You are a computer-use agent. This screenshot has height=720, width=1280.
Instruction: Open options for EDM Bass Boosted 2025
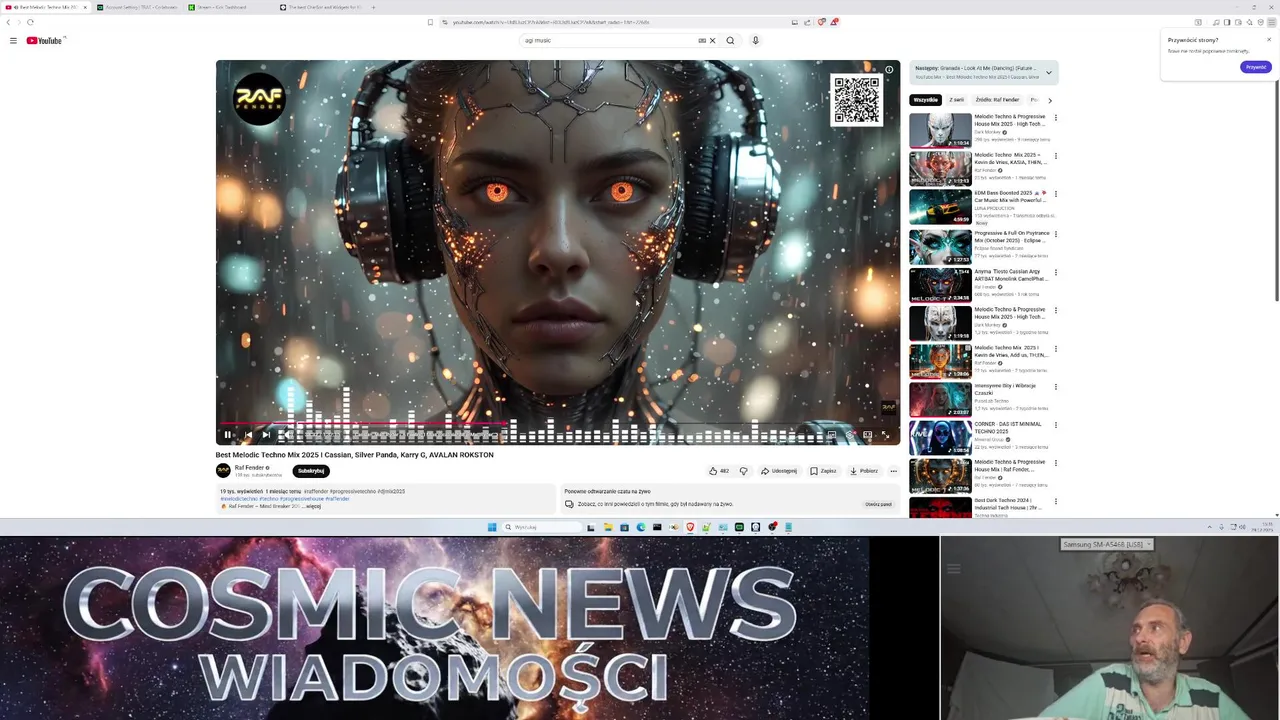(1055, 194)
